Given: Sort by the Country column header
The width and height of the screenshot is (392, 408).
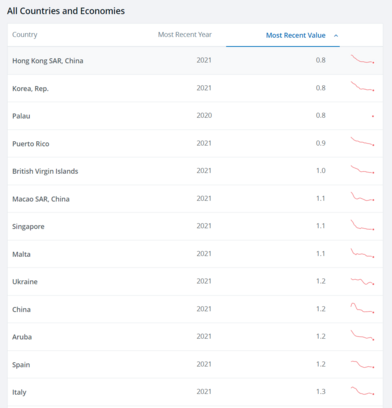Looking at the screenshot, I should coord(25,35).
